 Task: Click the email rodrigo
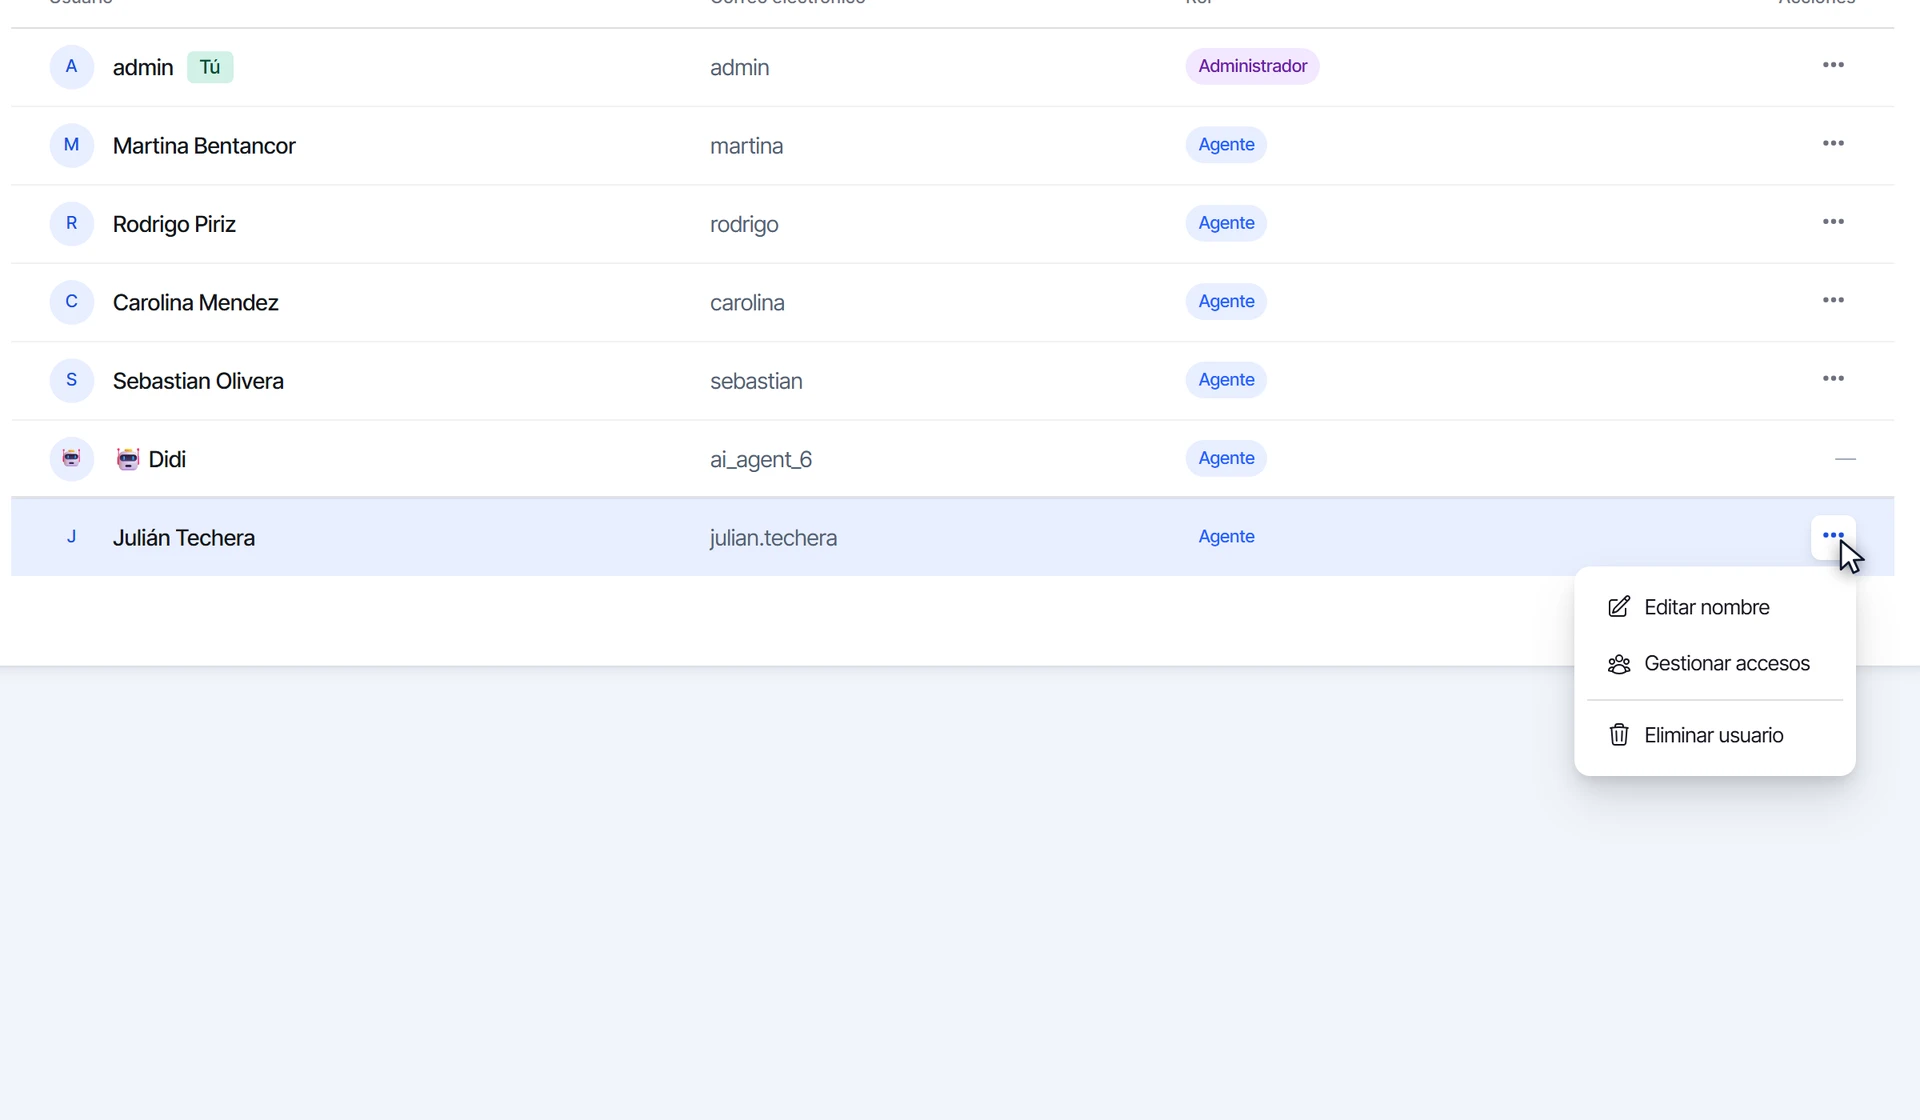pyautogui.click(x=744, y=225)
